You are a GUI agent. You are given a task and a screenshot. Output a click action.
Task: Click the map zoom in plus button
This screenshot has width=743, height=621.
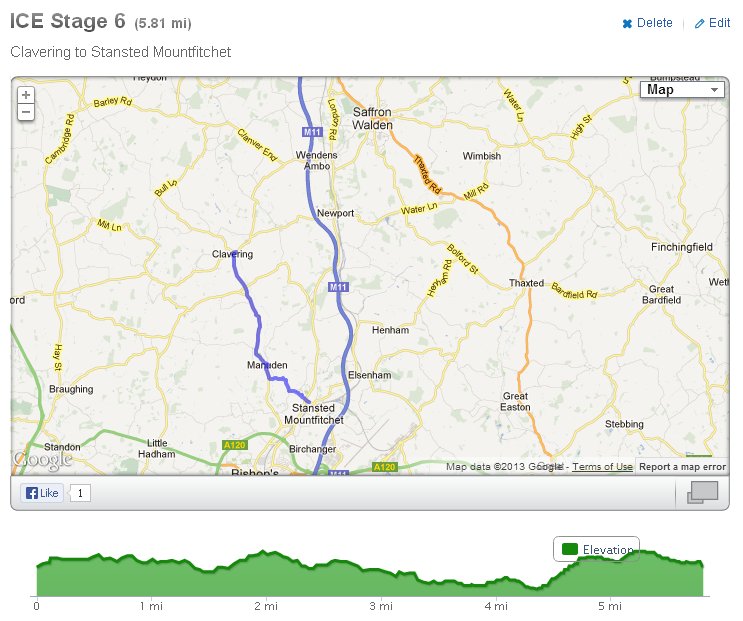pos(25,95)
